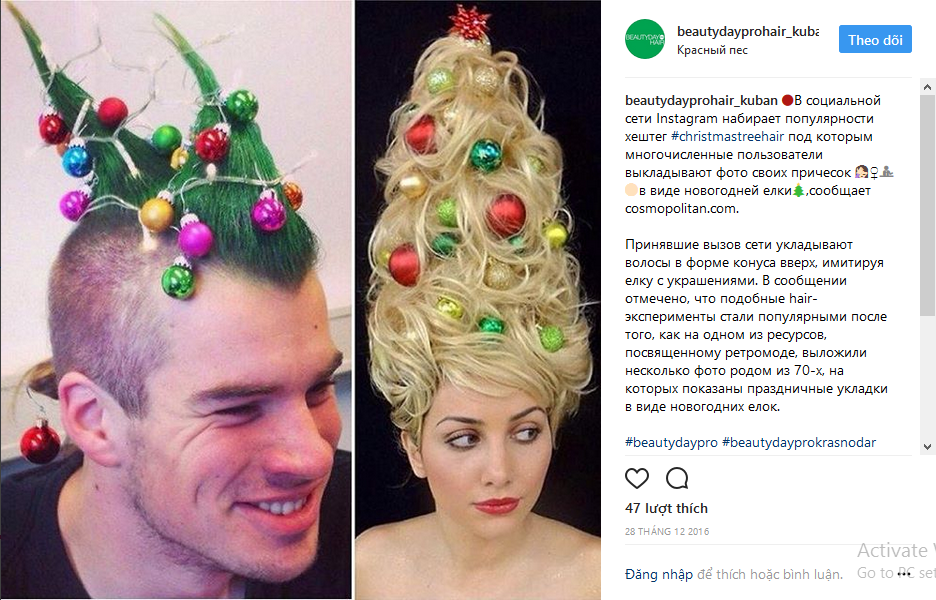The height and width of the screenshot is (600, 936).
Task: Click the red circle emoji in caption
Action: [x=787, y=100]
